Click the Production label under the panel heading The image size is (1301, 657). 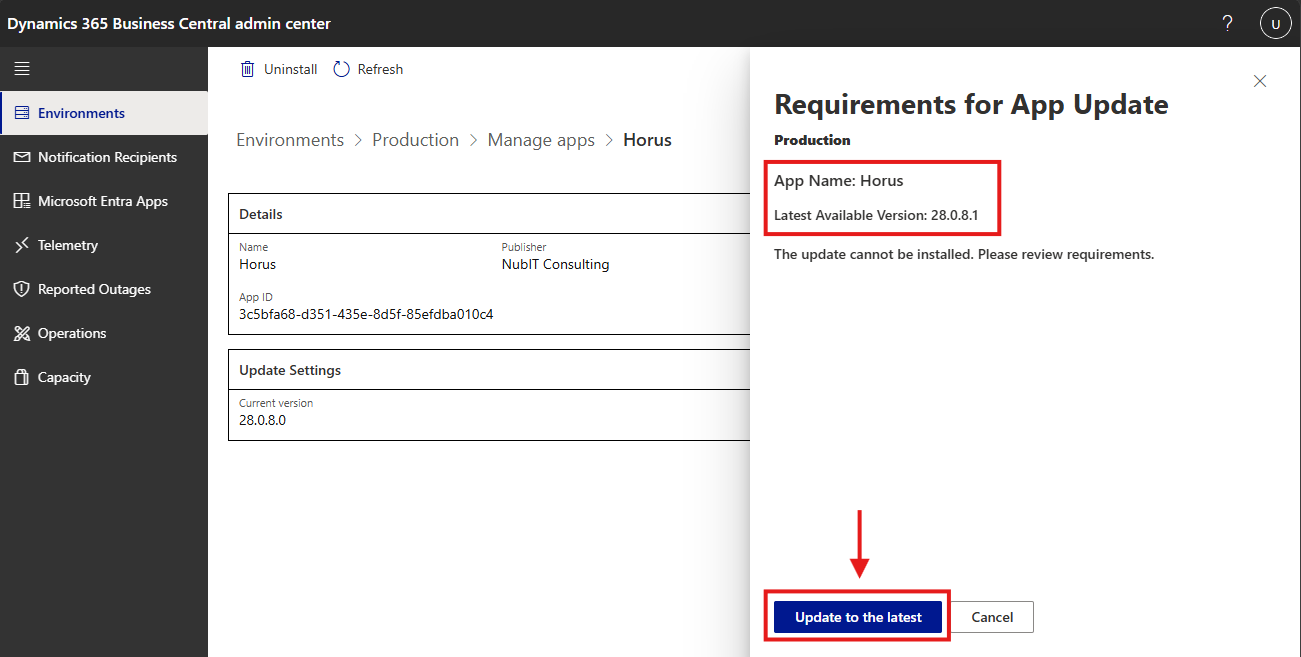point(812,140)
